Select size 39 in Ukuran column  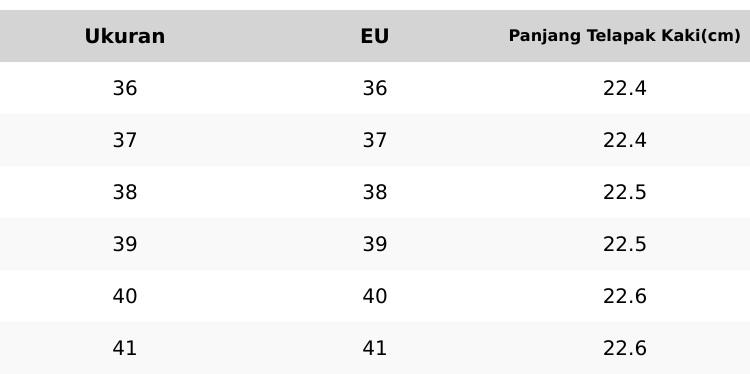(125, 244)
